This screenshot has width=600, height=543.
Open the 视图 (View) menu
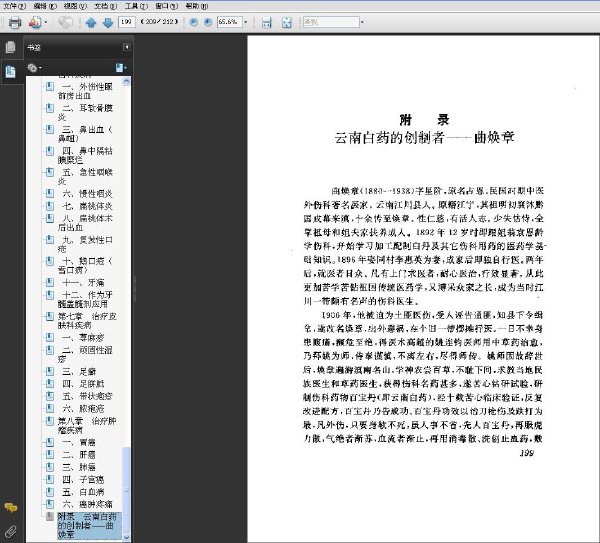[x=75, y=6]
